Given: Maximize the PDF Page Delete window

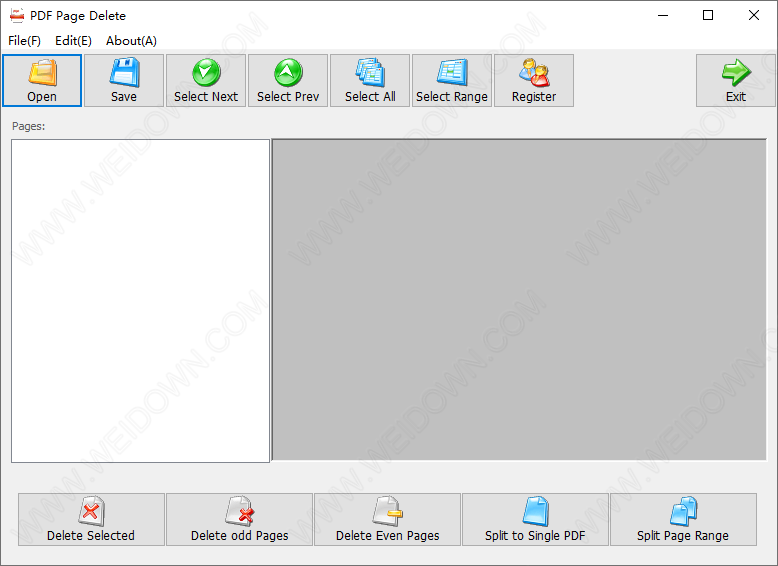Looking at the screenshot, I should pyautogui.click(x=708, y=15).
